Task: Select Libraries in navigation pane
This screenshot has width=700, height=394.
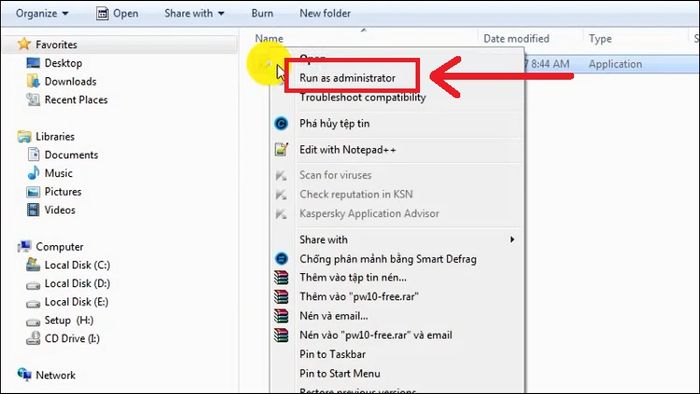Action: [x=55, y=136]
